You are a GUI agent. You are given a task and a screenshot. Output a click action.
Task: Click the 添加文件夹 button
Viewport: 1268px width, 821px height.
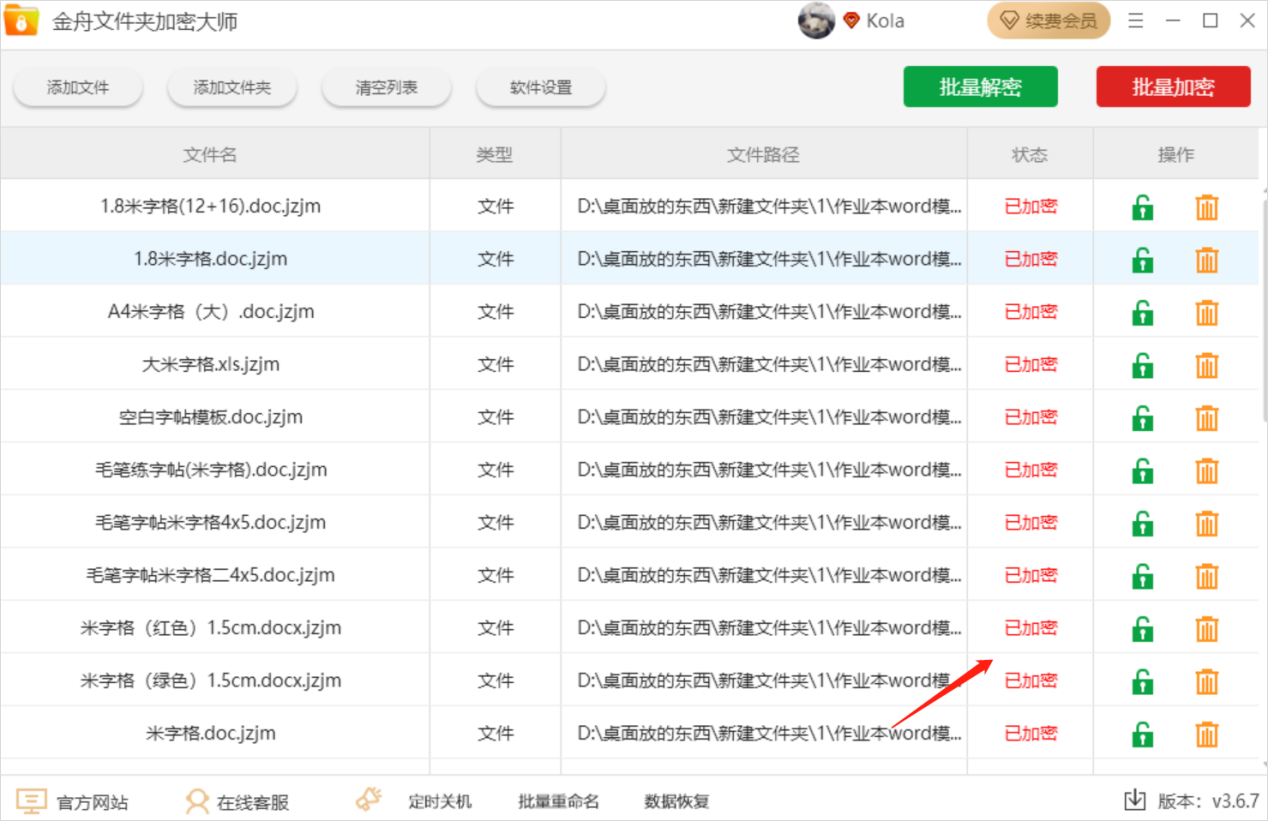[232, 87]
